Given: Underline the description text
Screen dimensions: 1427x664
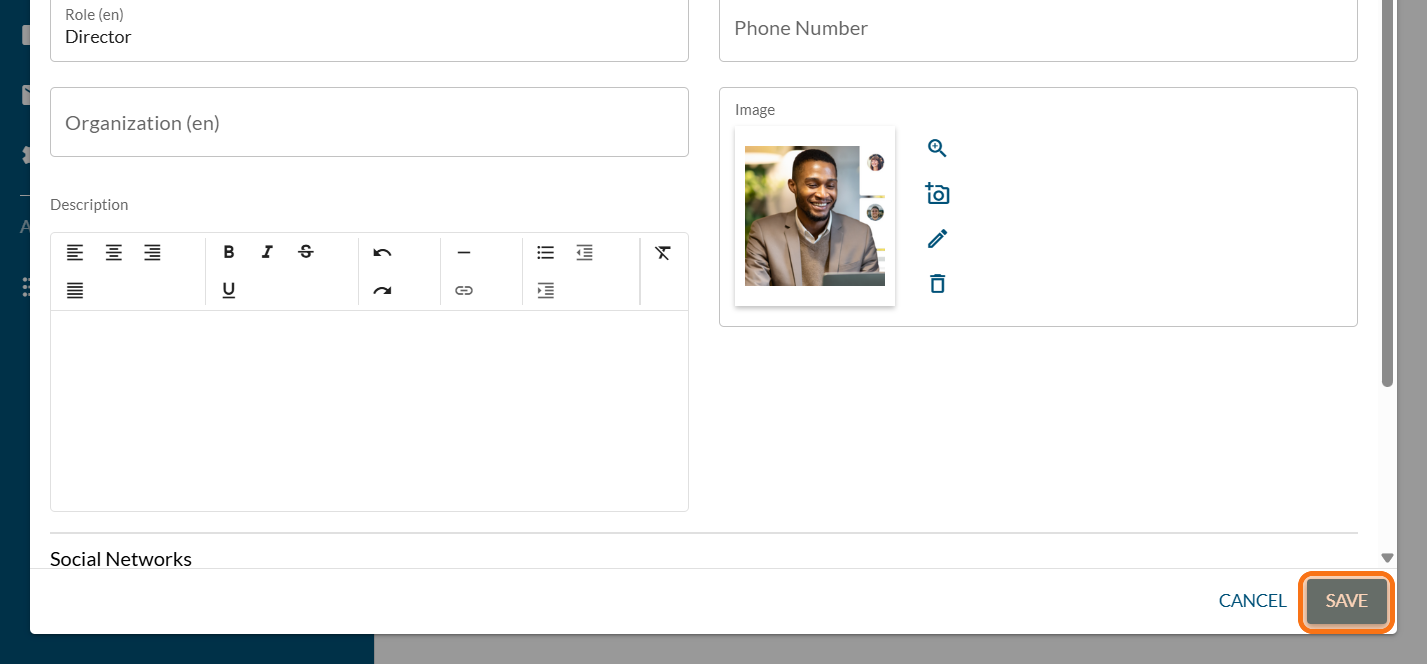Looking at the screenshot, I should coord(229,291).
